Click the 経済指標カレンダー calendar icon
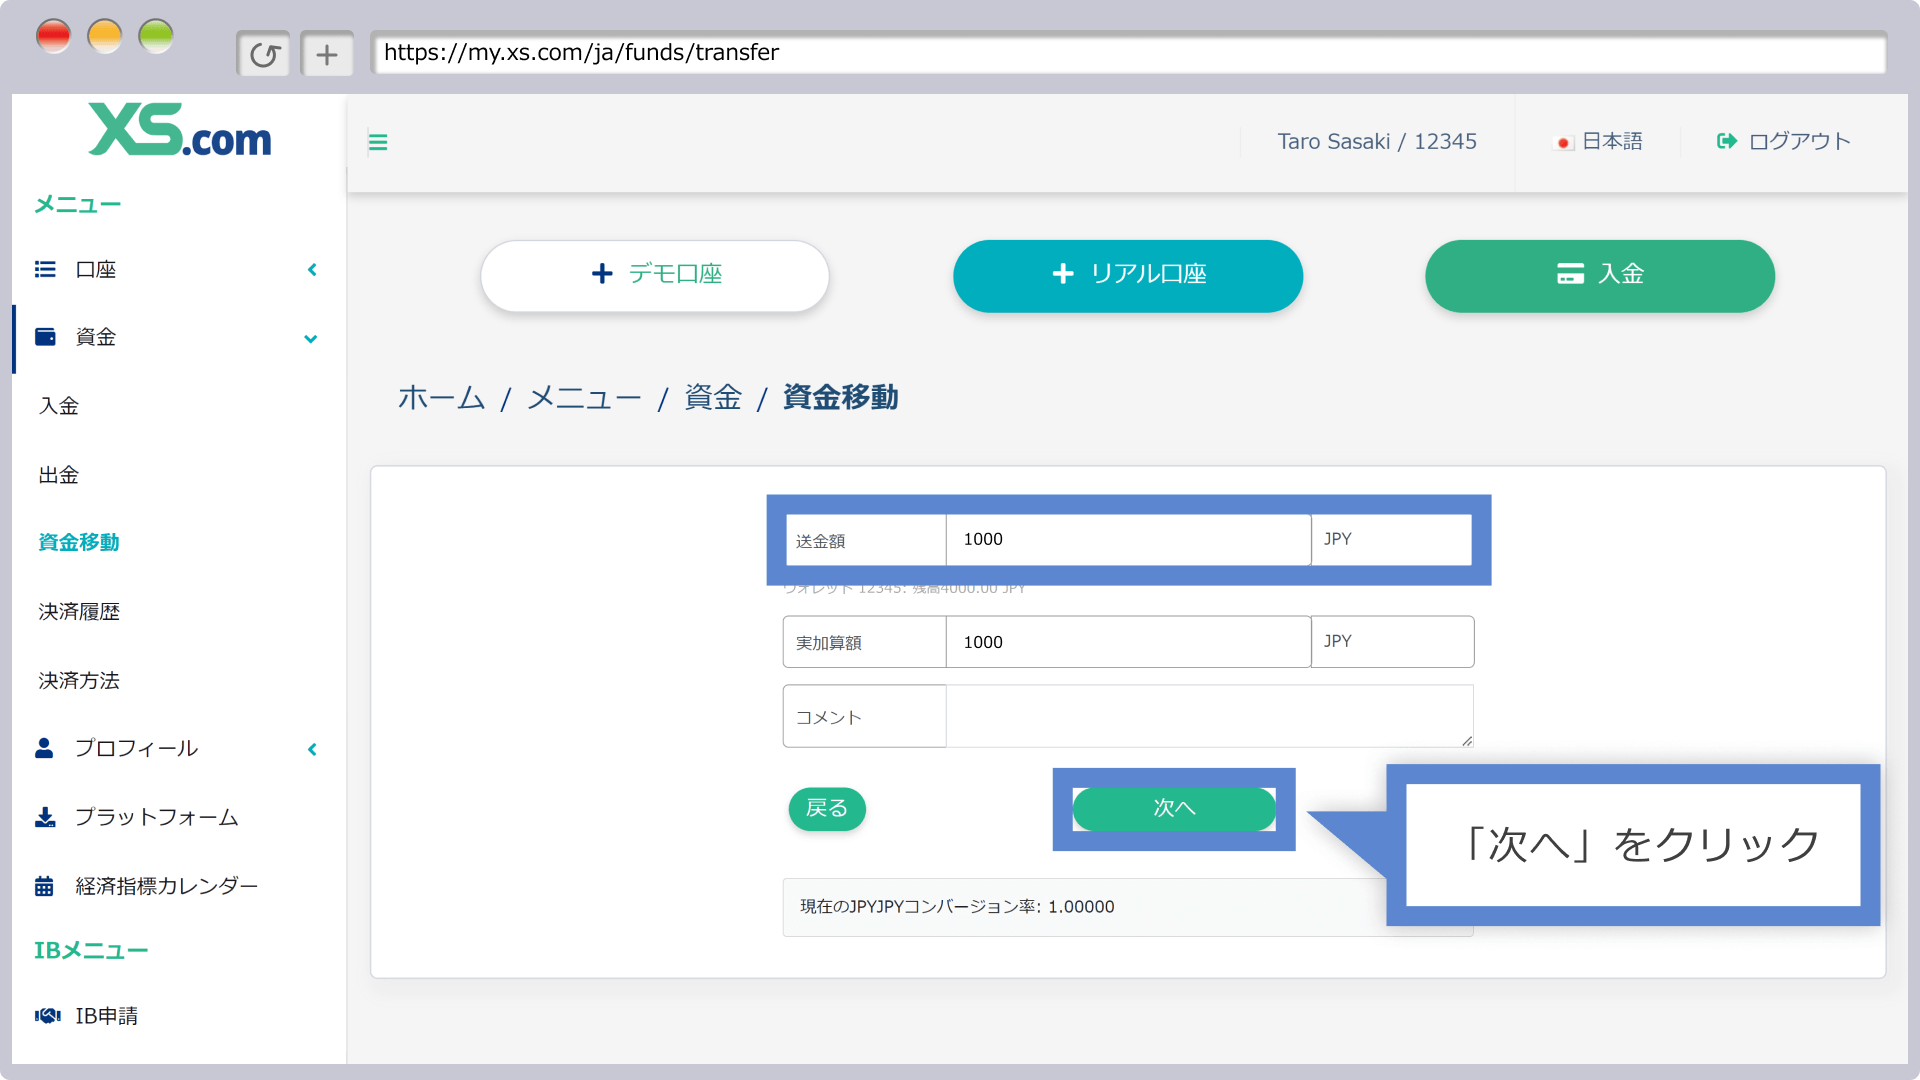Screen dimensions: 1920x1080 click(x=44, y=886)
